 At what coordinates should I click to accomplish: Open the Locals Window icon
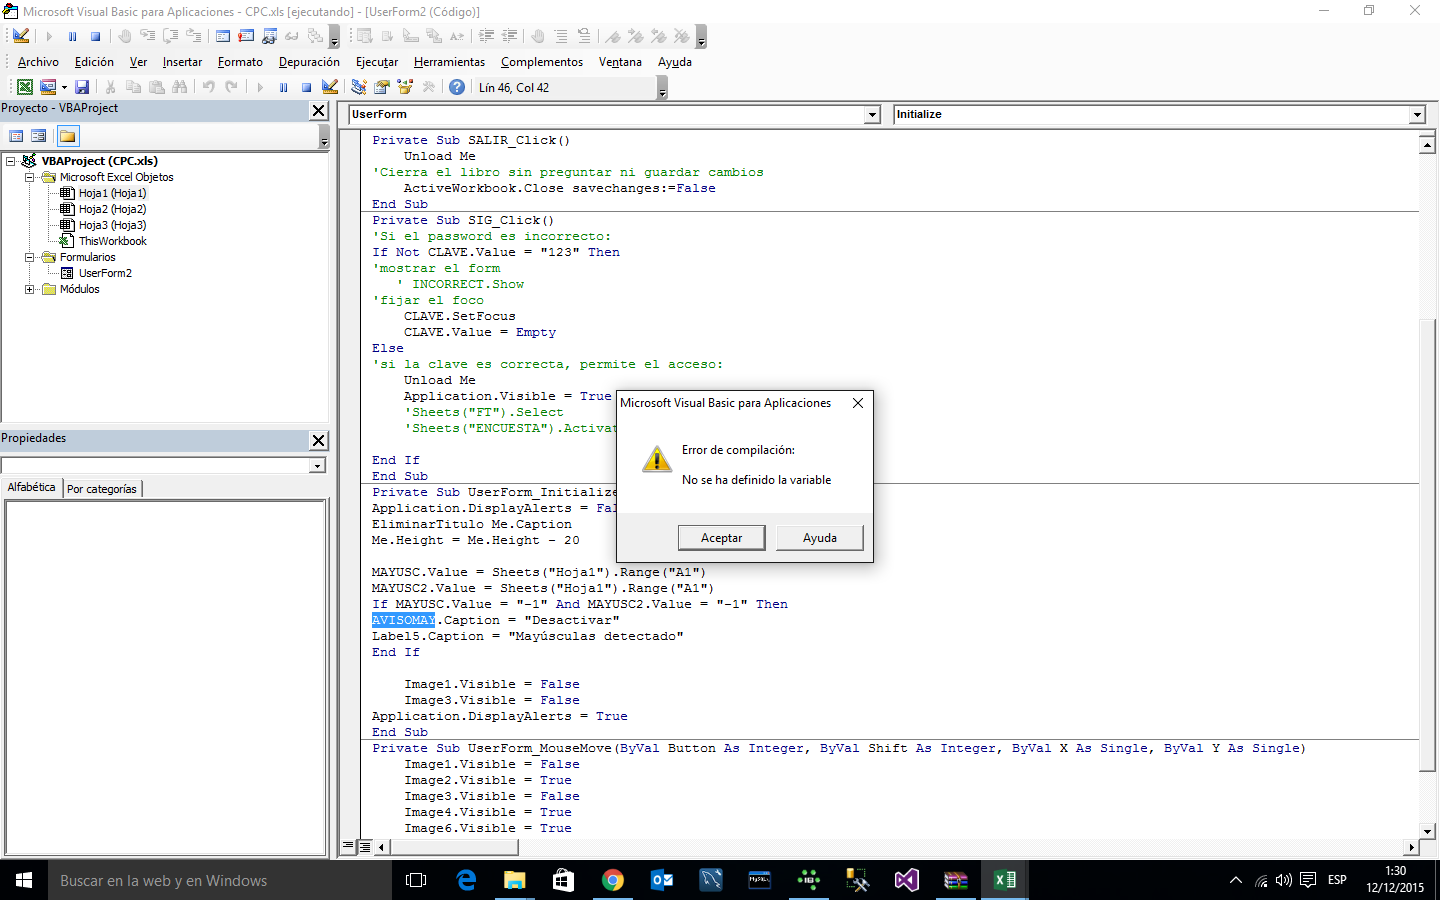[223, 36]
